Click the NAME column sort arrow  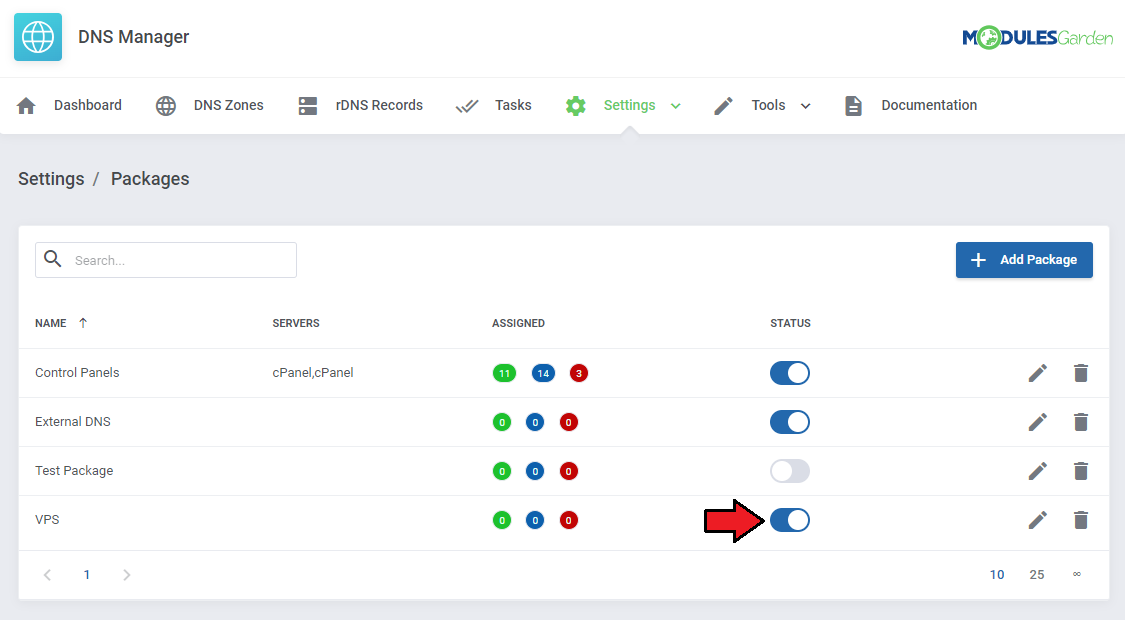[83, 323]
